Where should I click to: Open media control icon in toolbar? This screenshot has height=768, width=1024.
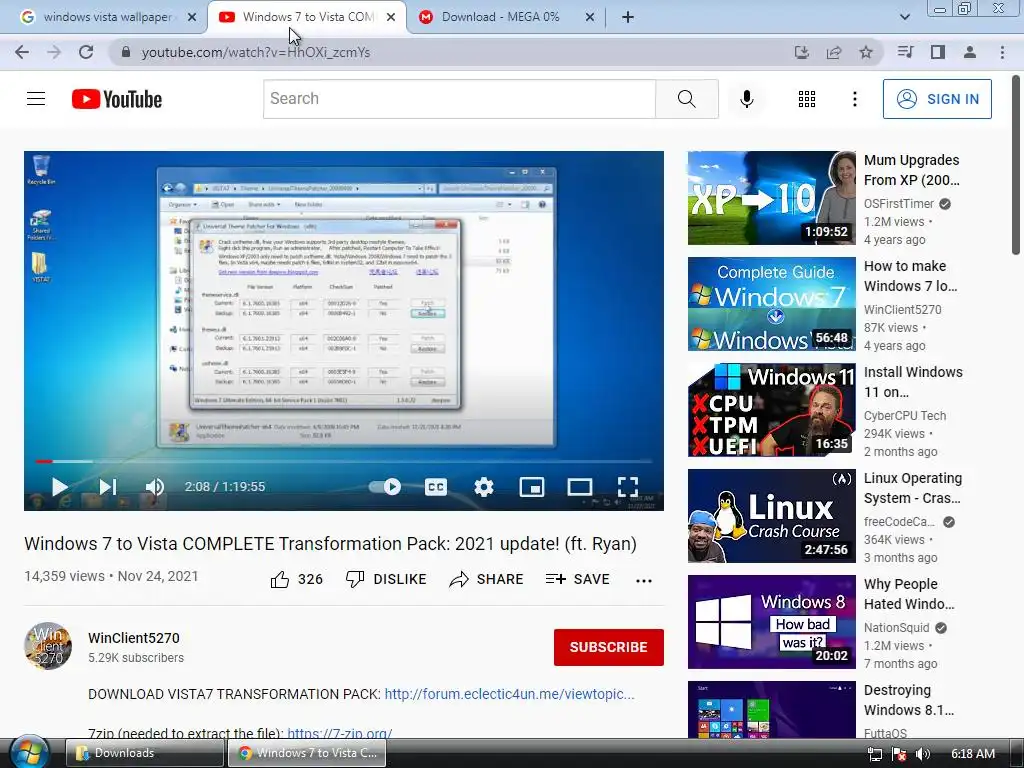click(905, 52)
